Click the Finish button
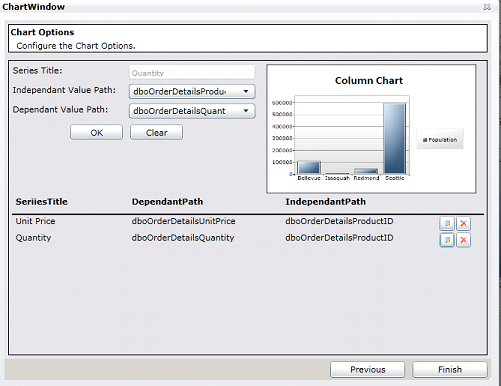Viewport: 501px width, 386px height. [x=450, y=369]
